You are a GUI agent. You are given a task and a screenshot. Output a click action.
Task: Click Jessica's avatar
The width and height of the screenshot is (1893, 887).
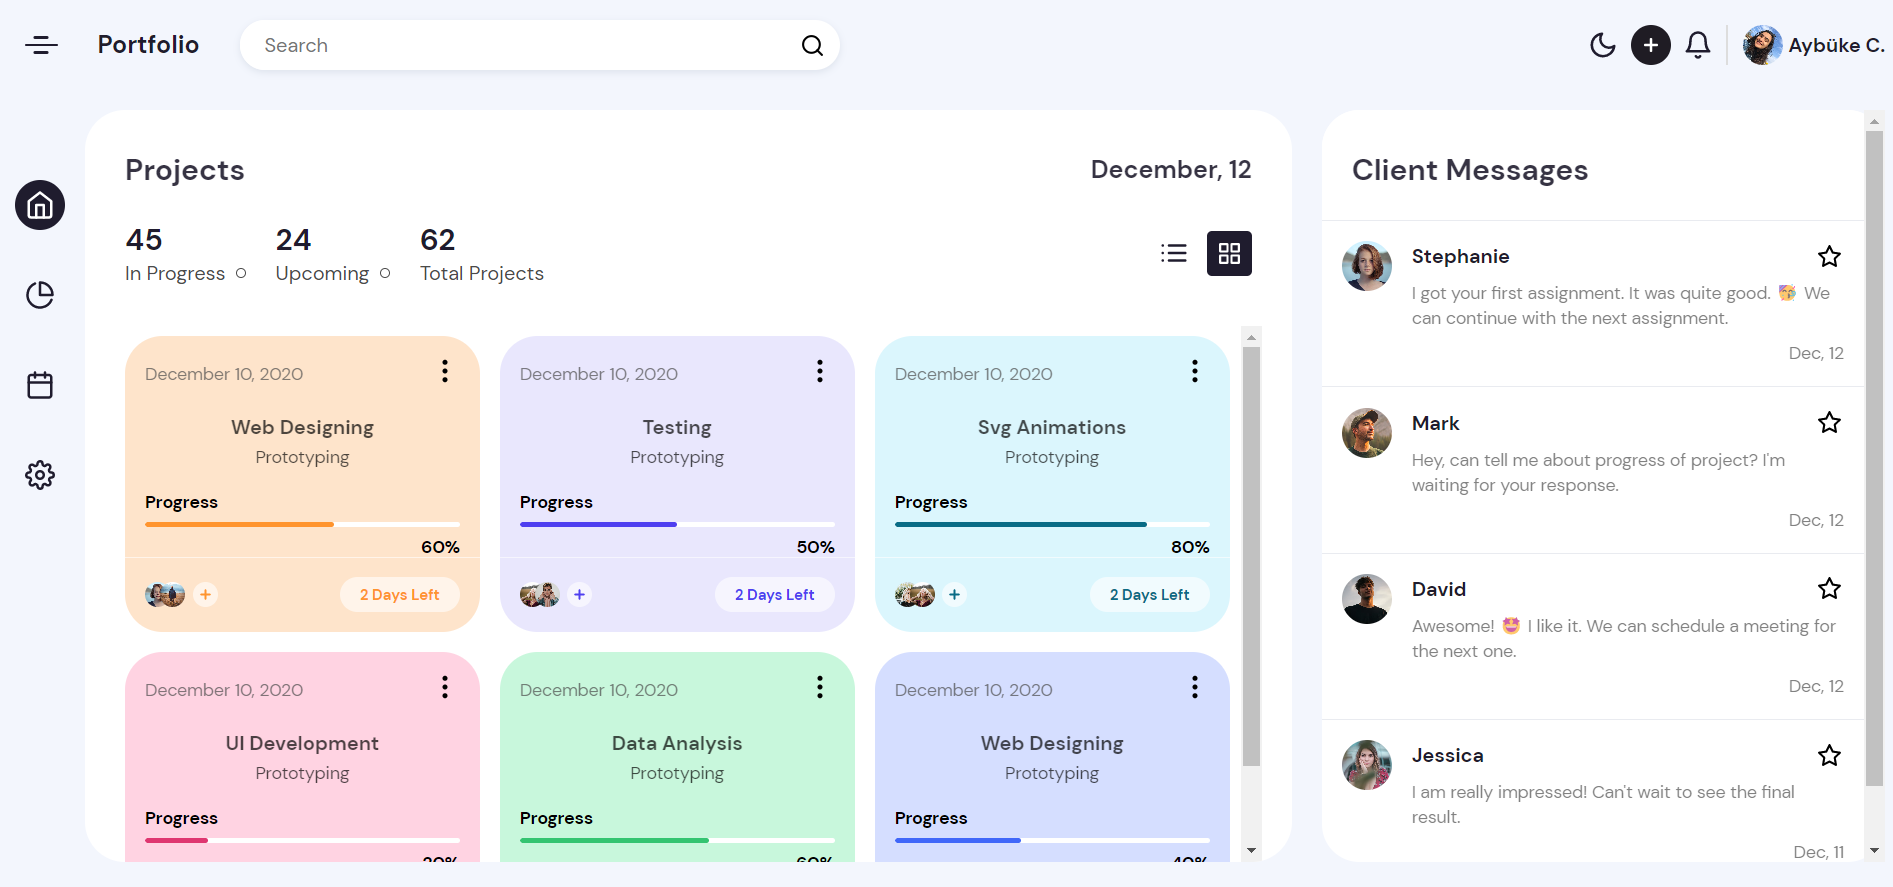click(1367, 765)
